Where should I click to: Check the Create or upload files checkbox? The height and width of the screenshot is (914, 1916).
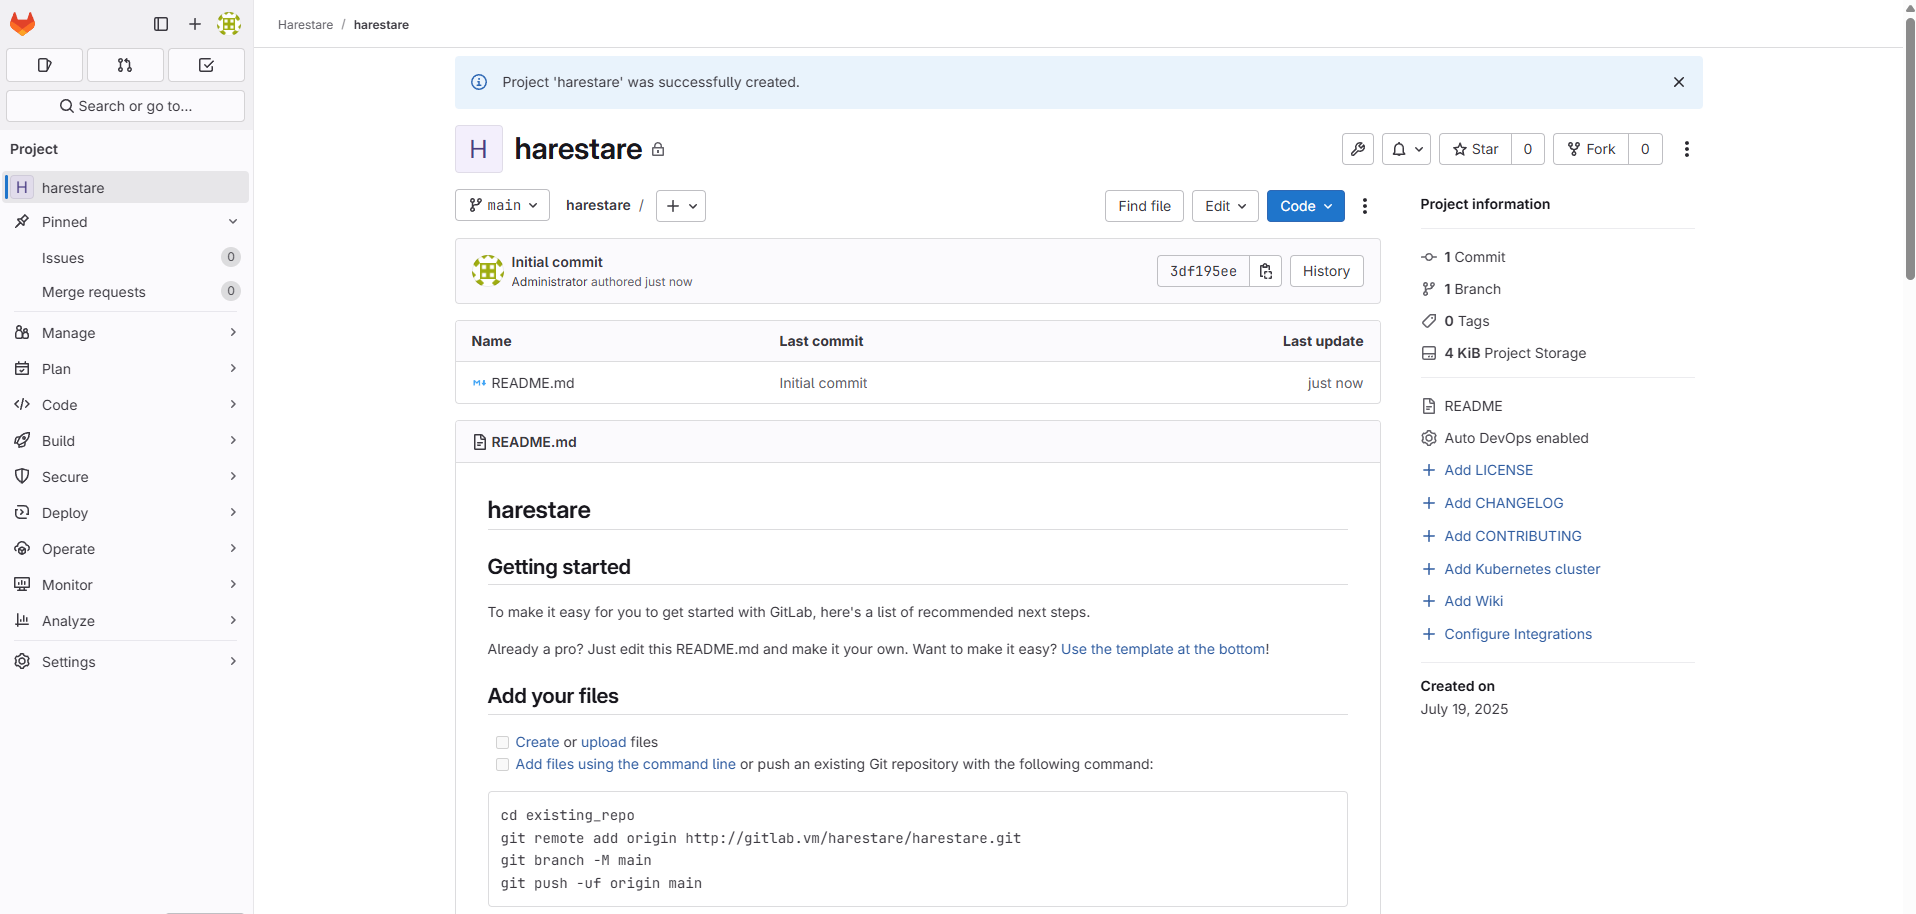tap(502, 742)
